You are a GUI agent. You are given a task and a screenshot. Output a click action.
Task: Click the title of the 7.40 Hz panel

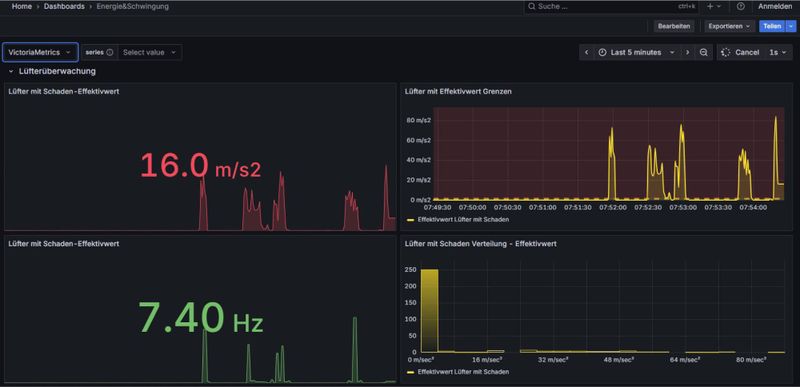pyautogui.click(x=64, y=244)
